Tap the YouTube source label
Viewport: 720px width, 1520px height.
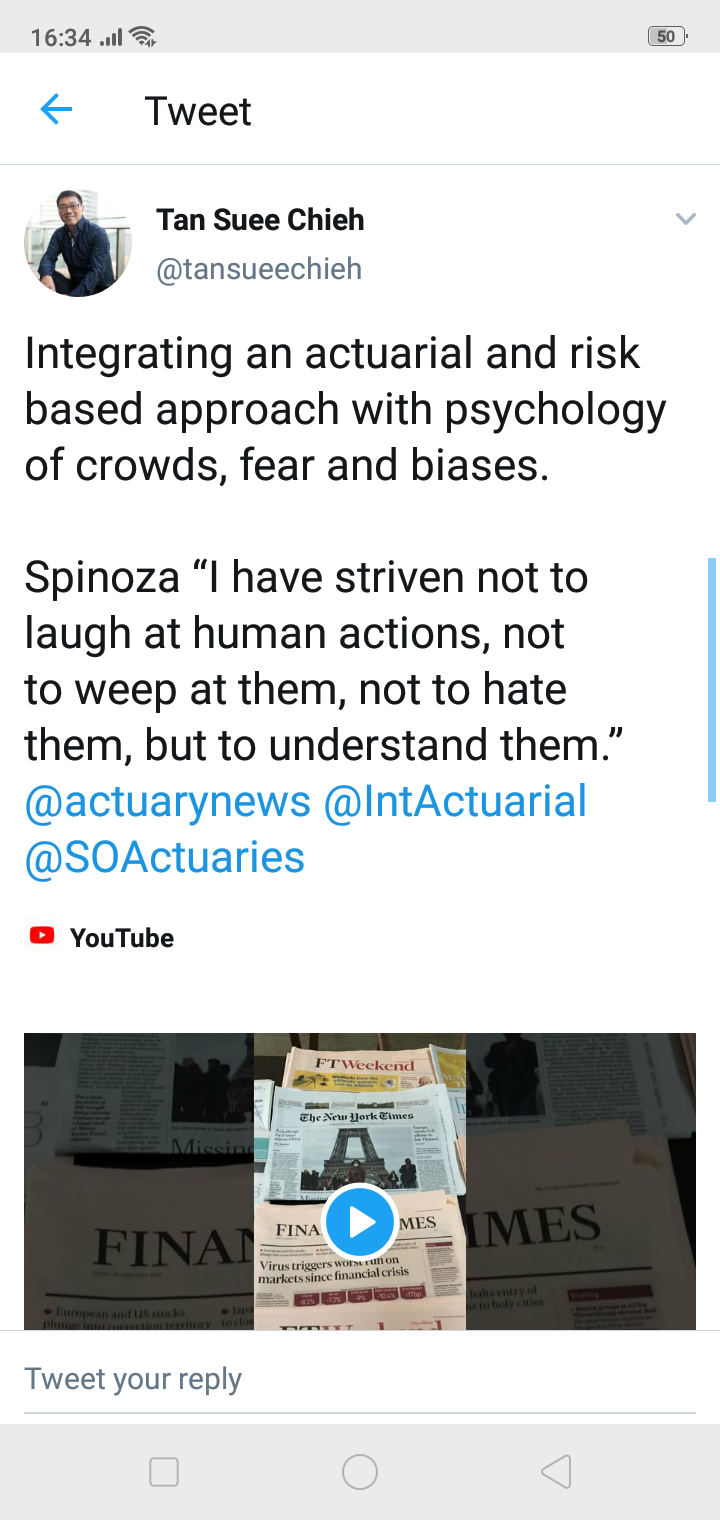point(122,938)
